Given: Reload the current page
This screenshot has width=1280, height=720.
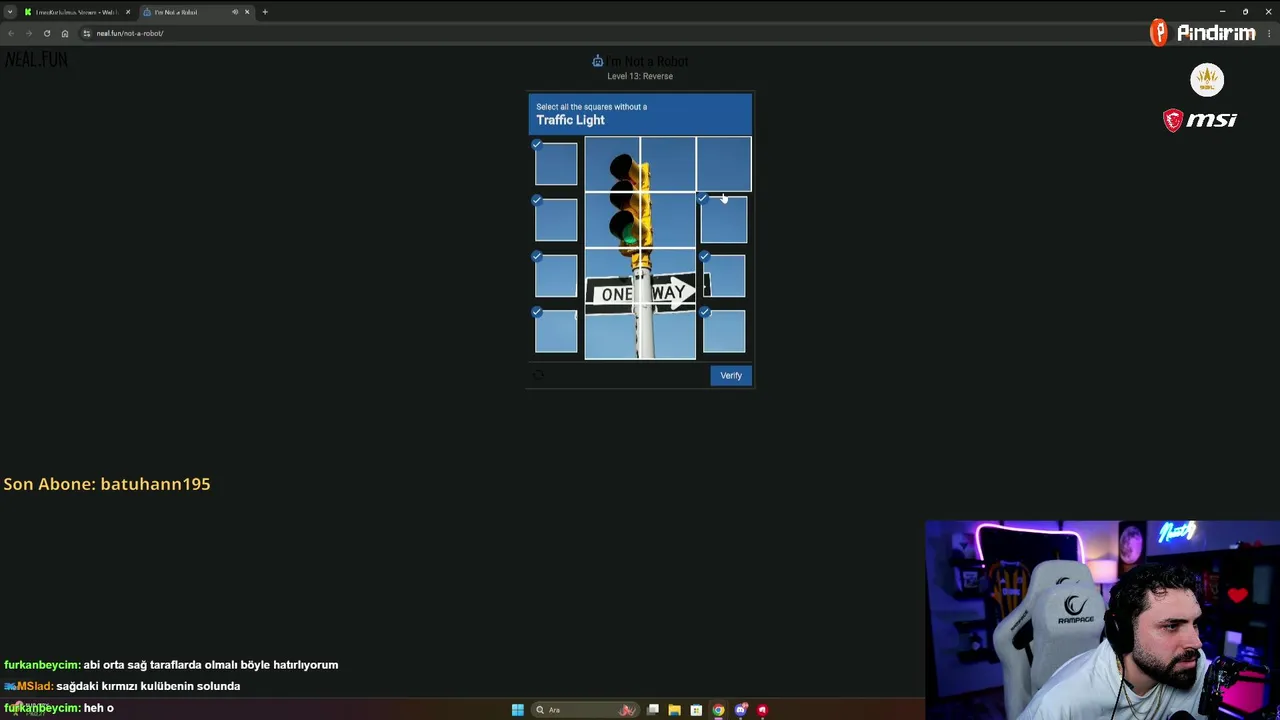Looking at the screenshot, I should tap(47, 33).
